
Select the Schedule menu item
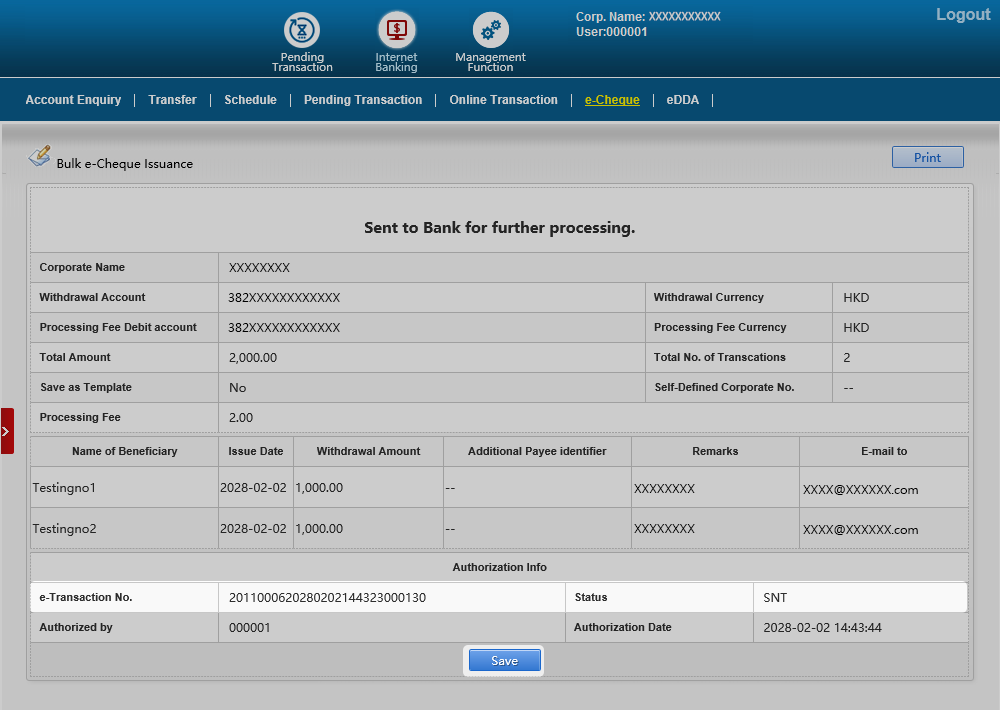point(250,100)
